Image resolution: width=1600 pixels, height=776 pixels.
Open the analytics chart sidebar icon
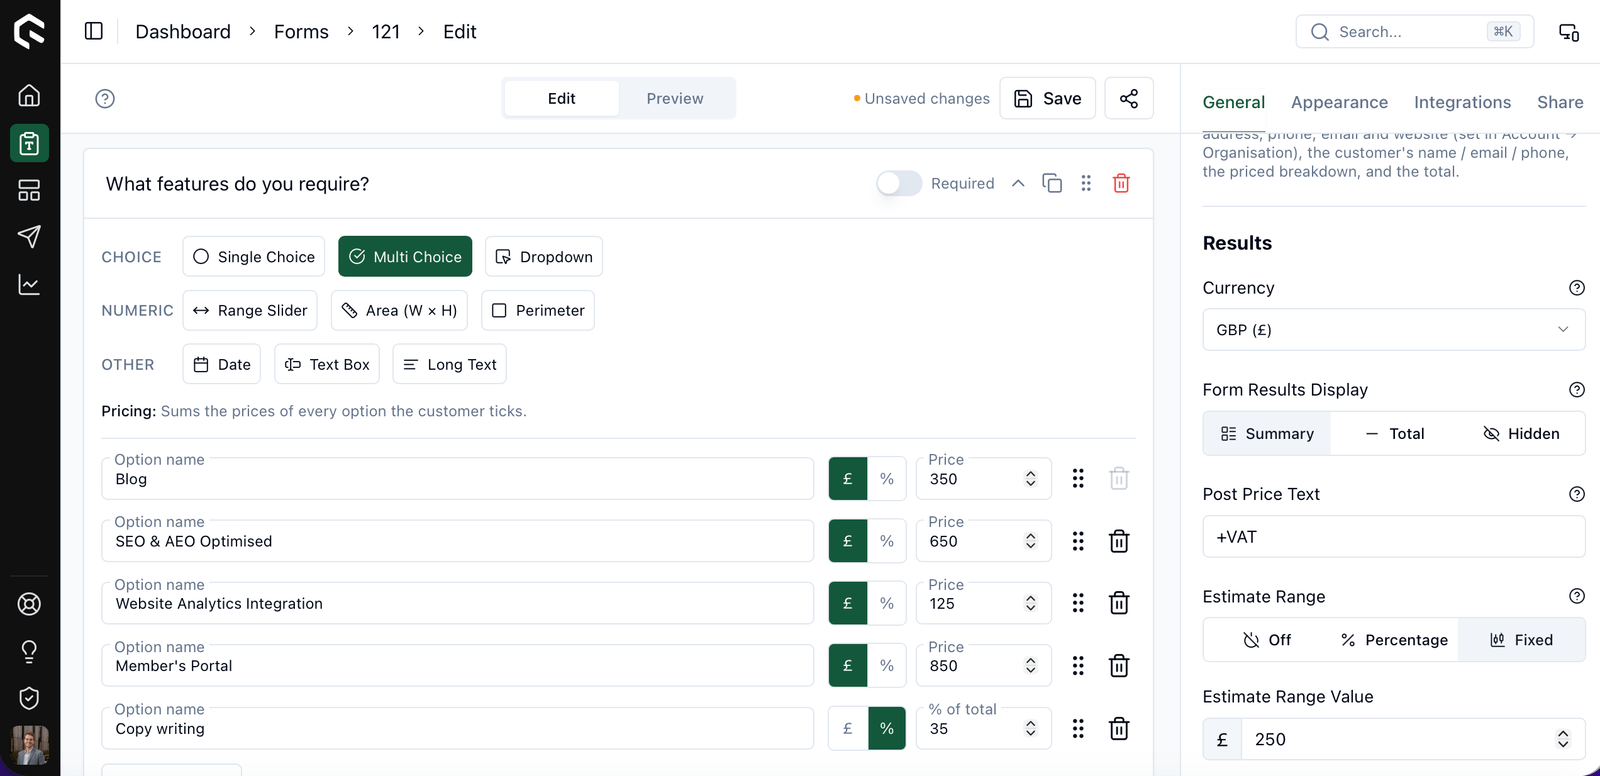pos(30,285)
